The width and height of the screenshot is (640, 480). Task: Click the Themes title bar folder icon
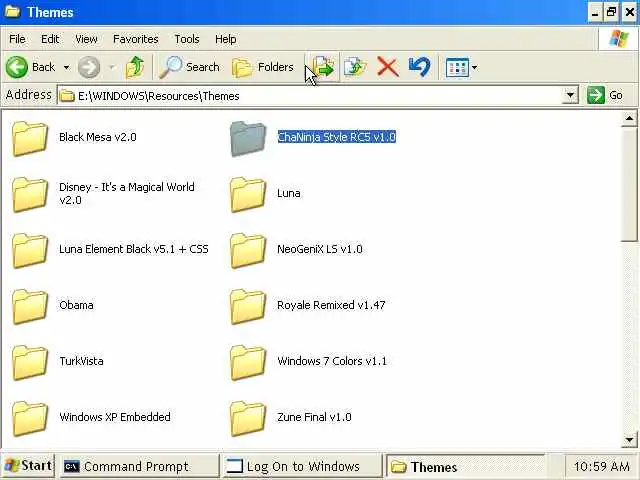coord(13,11)
